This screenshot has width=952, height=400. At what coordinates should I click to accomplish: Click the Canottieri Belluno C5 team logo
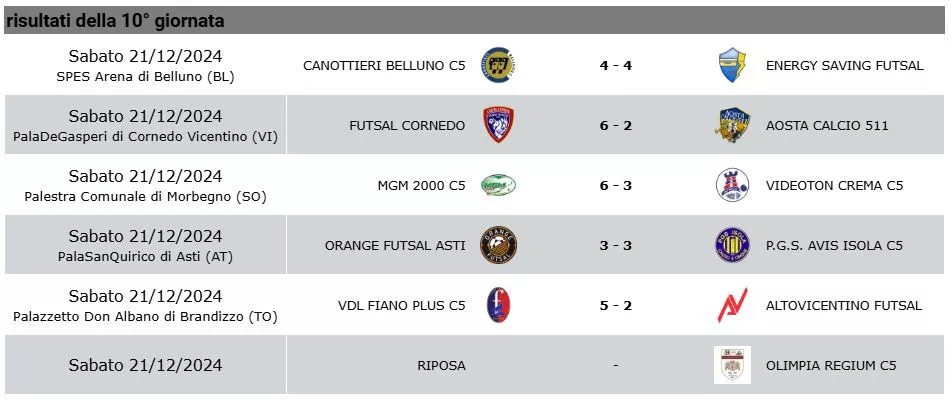click(x=497, y=66)
